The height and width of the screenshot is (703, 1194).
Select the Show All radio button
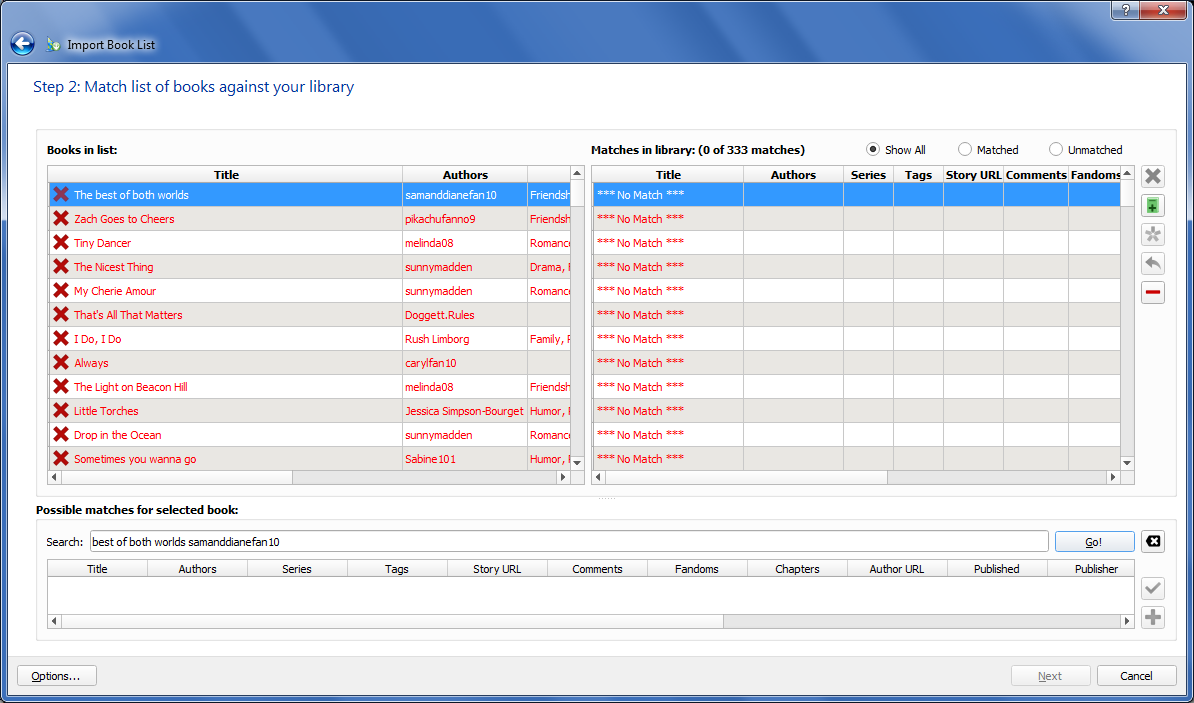pos(873,150)
